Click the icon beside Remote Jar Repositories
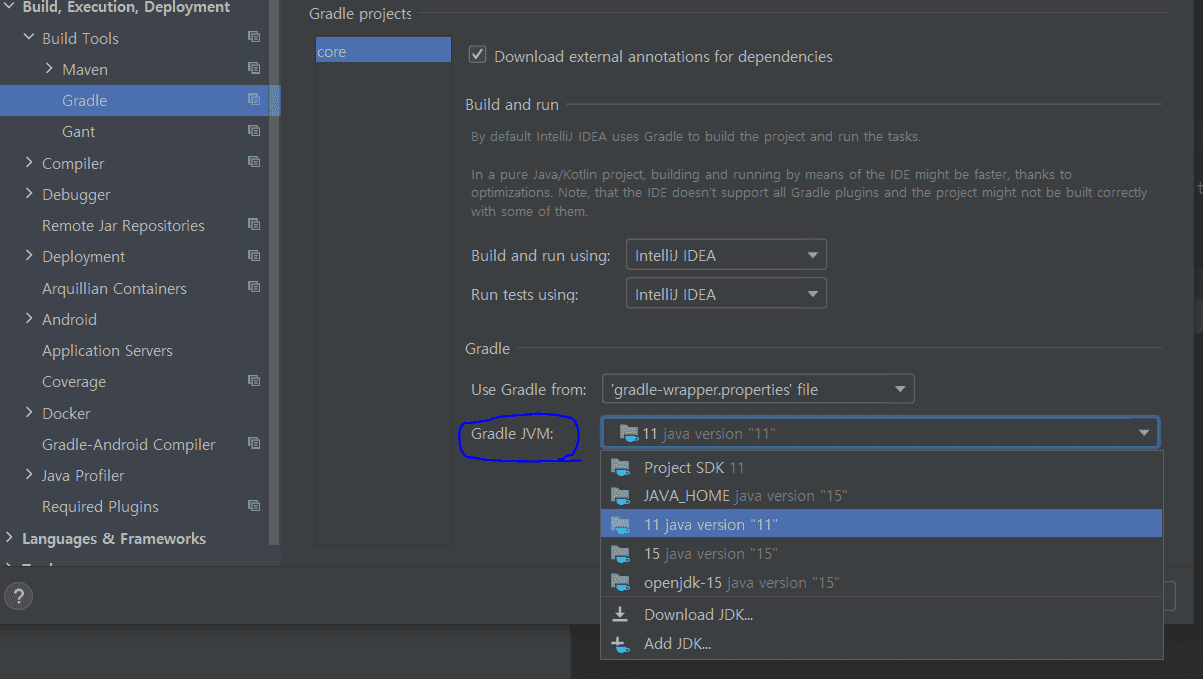This screenshot has width=1203, height=679. [254, 225]
